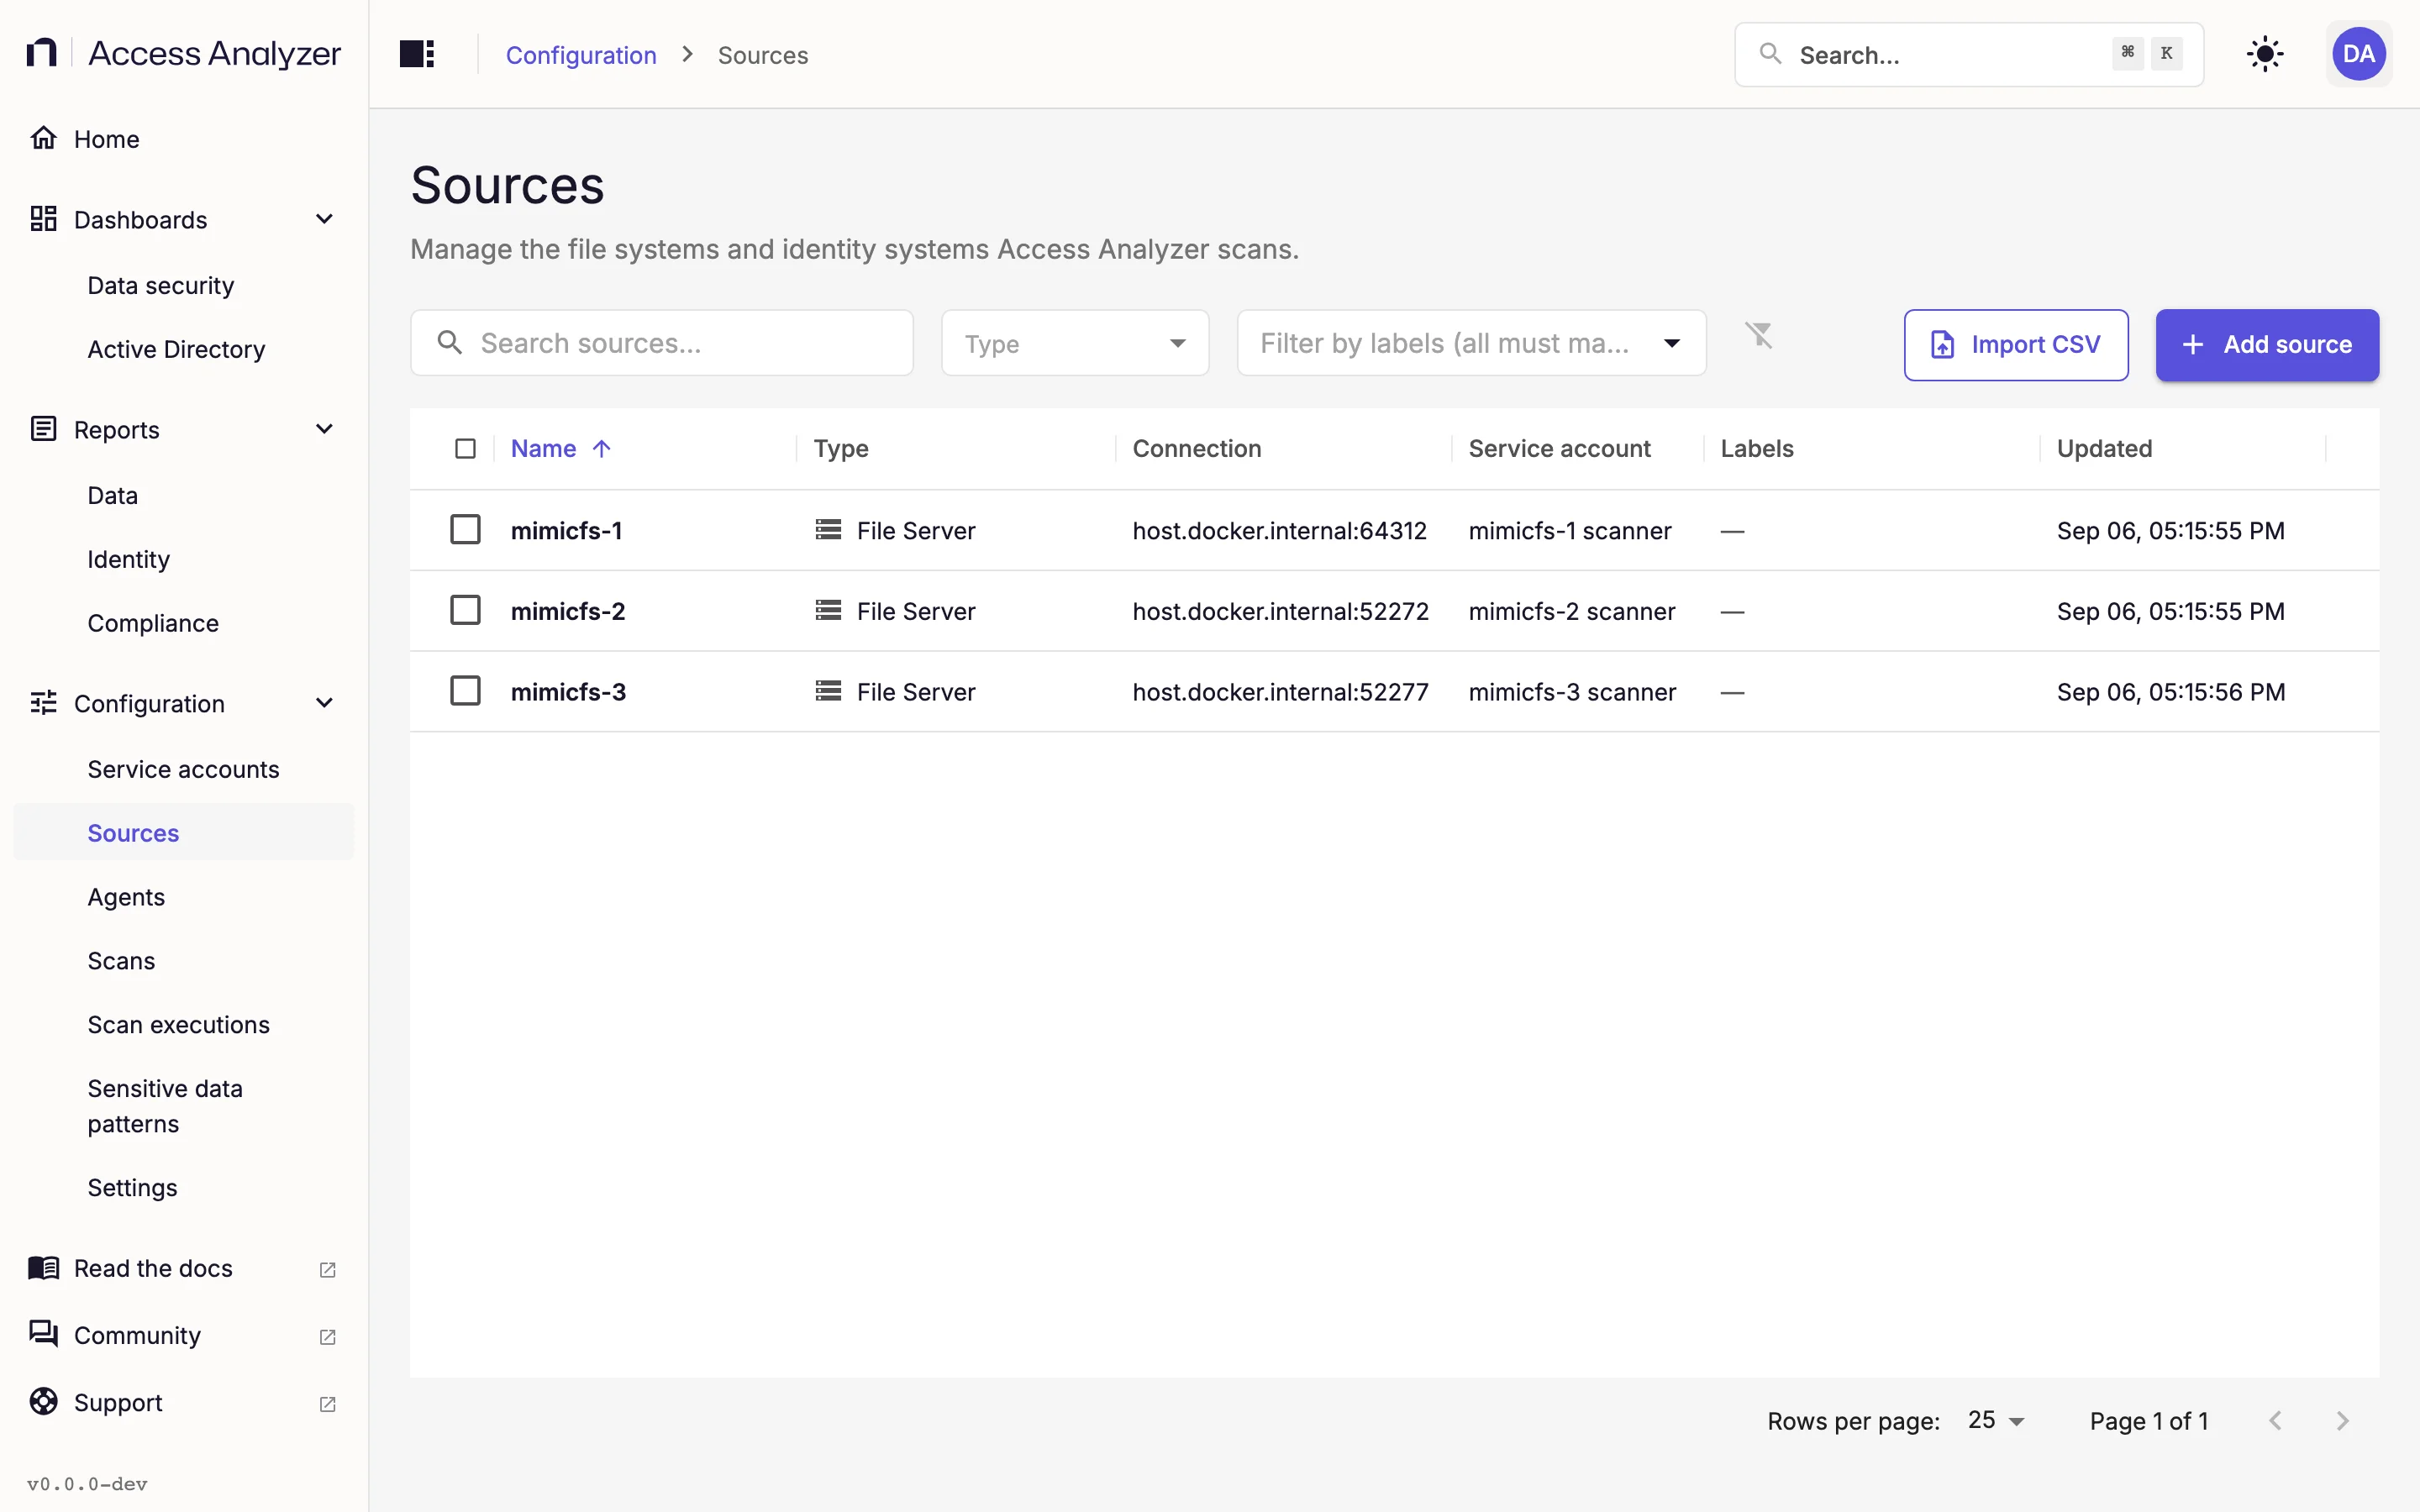Viewport: 2420px width, 1512px height.
Task: Toggle the sidebar panel icon
Action: coord(416,54)
